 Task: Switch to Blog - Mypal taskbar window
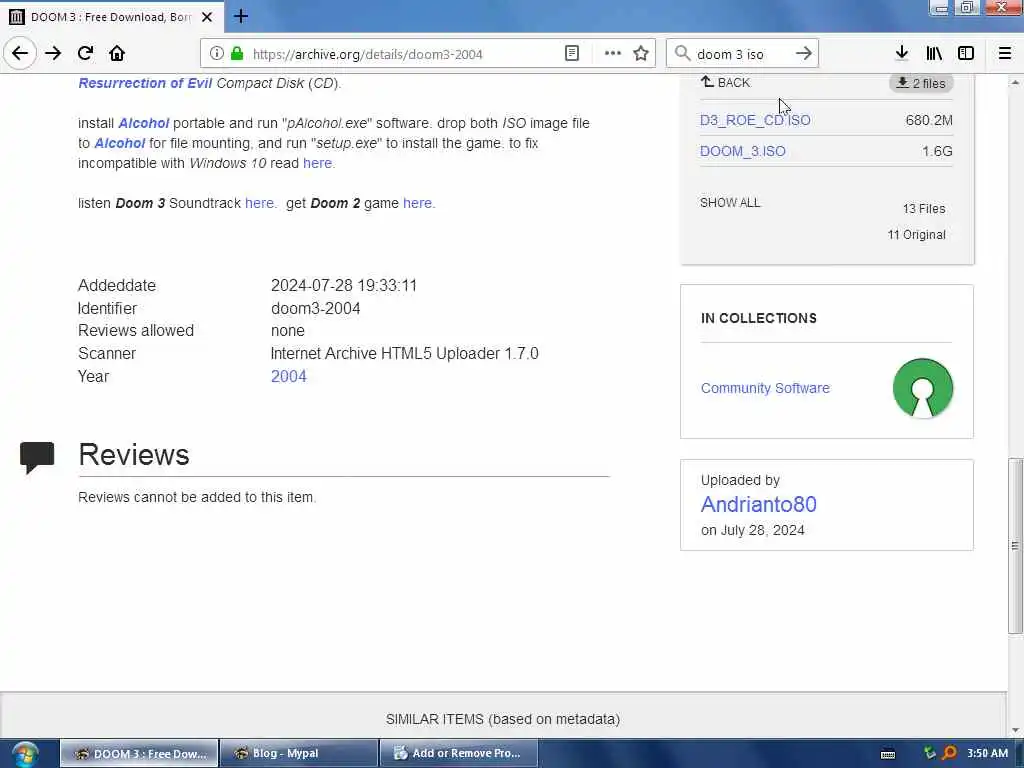click(x=299, y=753)
